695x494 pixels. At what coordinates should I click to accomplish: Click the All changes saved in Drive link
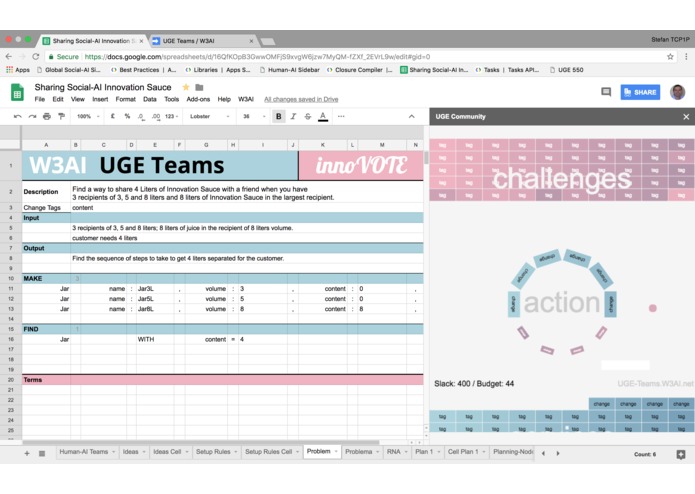pyautogui.click(x=301, y=99)
